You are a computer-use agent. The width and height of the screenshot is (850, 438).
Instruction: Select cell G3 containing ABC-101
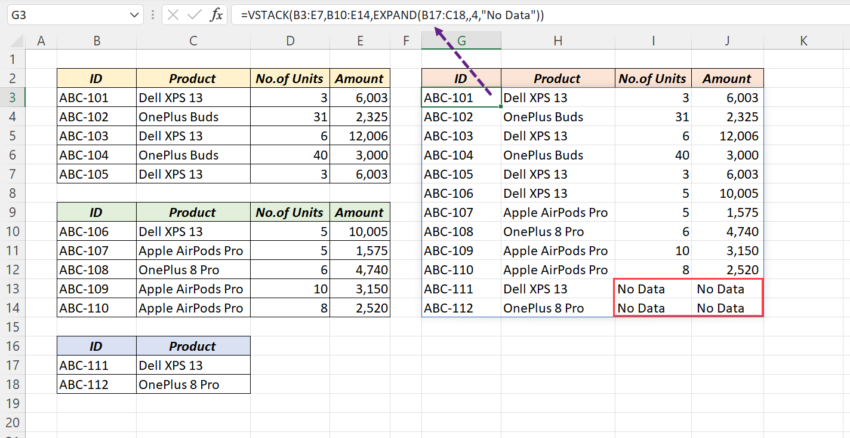[461, 98]
